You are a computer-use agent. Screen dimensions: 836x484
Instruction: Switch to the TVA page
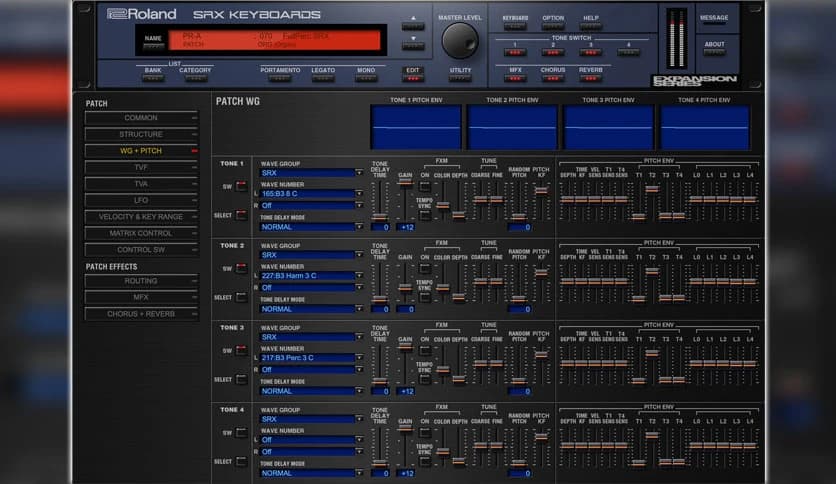[141, 184]
